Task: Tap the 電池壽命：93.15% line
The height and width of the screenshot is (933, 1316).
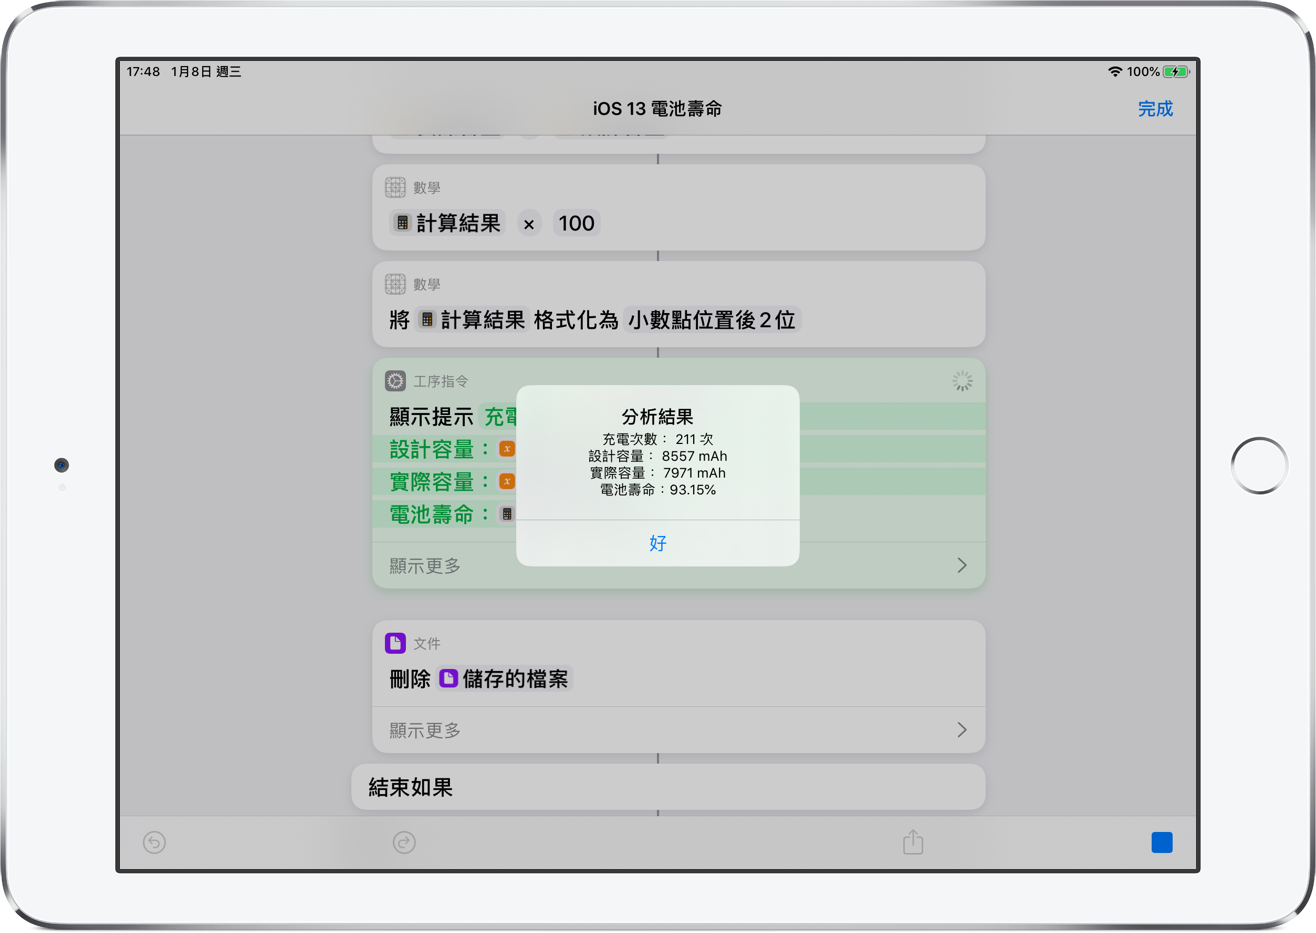Action: tap(657, 490)
